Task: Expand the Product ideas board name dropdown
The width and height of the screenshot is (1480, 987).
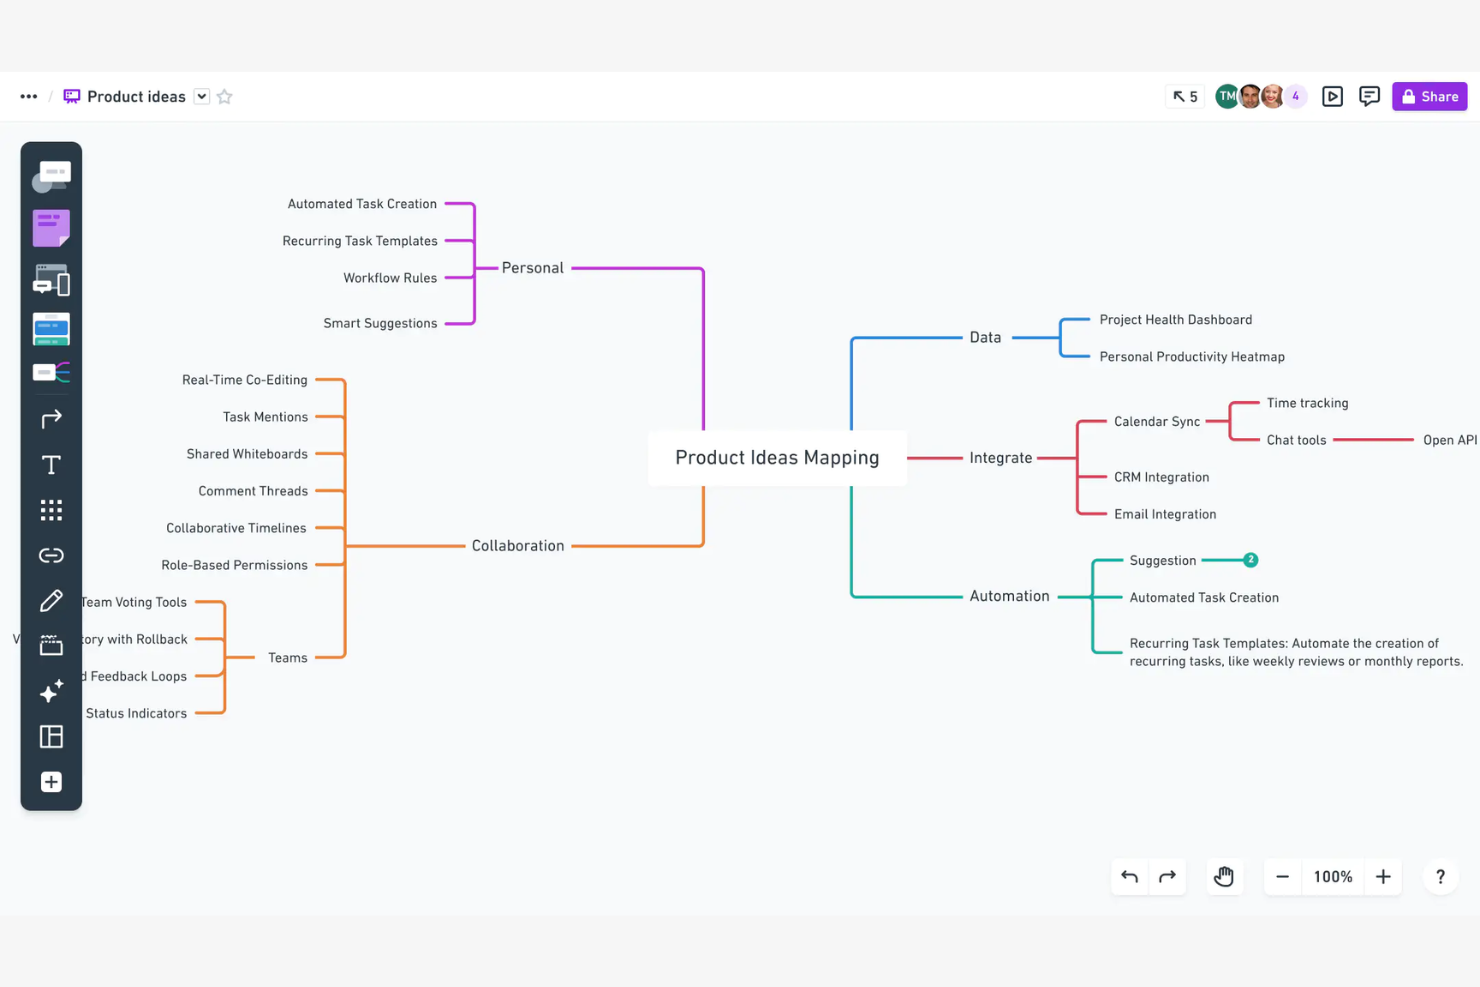Action: pos(201,96)
